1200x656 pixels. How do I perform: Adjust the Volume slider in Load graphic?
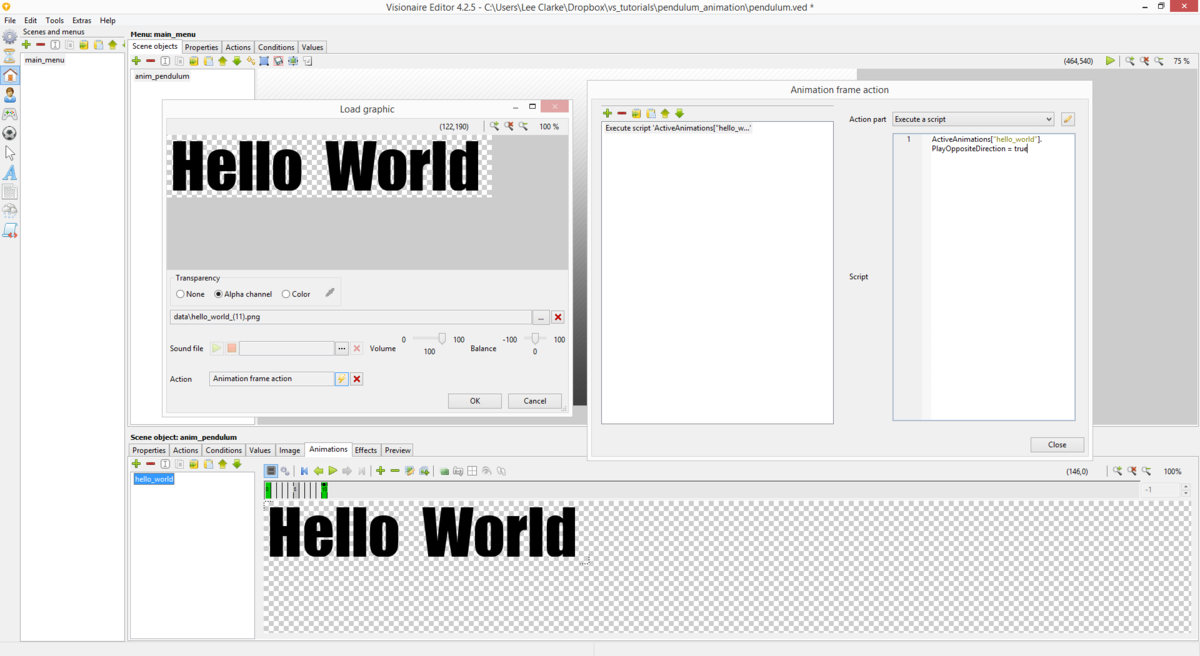[440, 339]
